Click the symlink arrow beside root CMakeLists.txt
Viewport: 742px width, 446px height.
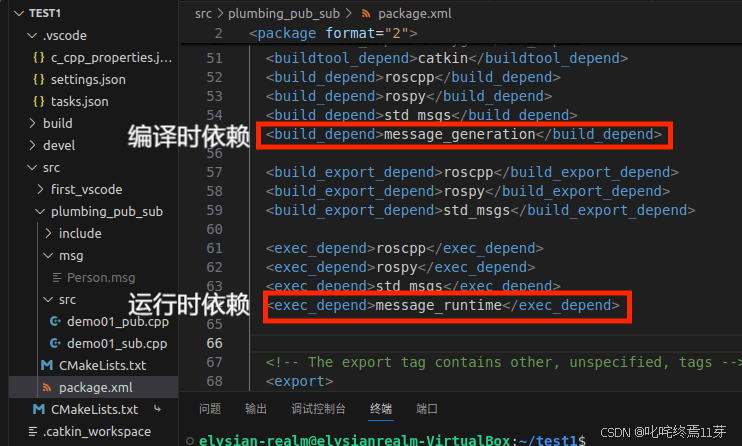pyautogui.click(x=158, y=409)
